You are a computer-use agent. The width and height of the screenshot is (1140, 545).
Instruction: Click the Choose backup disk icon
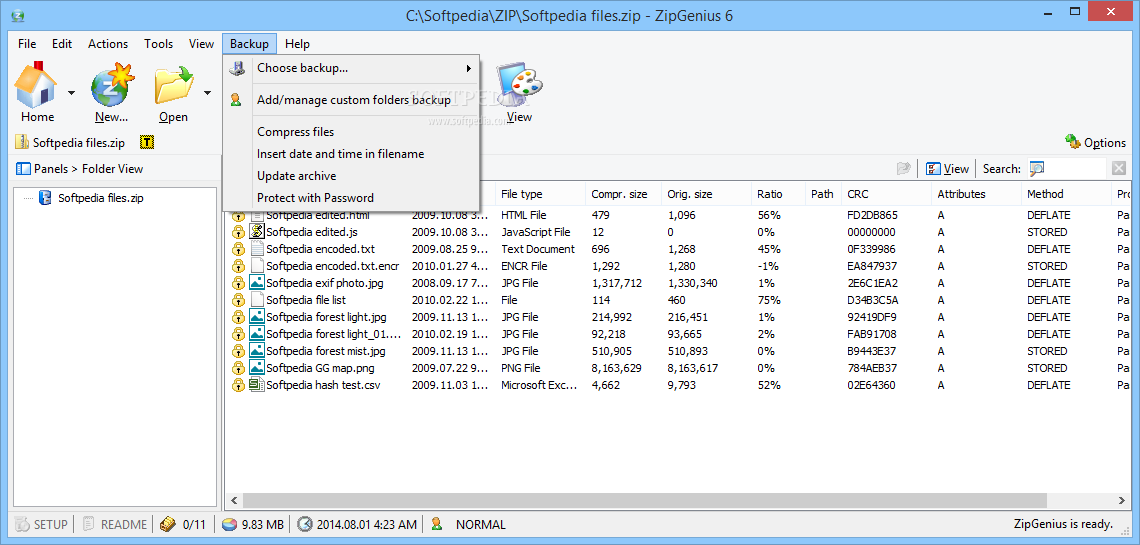(x=237, y=68)
